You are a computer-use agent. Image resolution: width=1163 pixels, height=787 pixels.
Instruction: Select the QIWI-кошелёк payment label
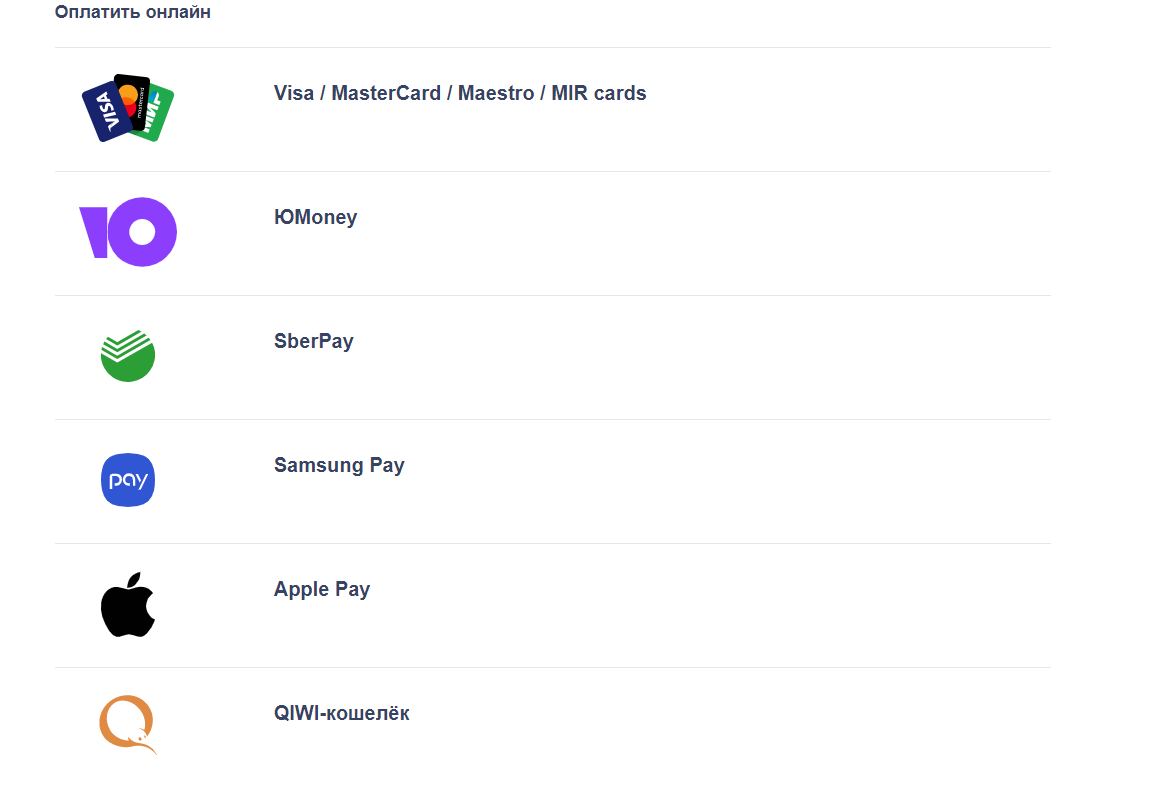coord(341,713)
